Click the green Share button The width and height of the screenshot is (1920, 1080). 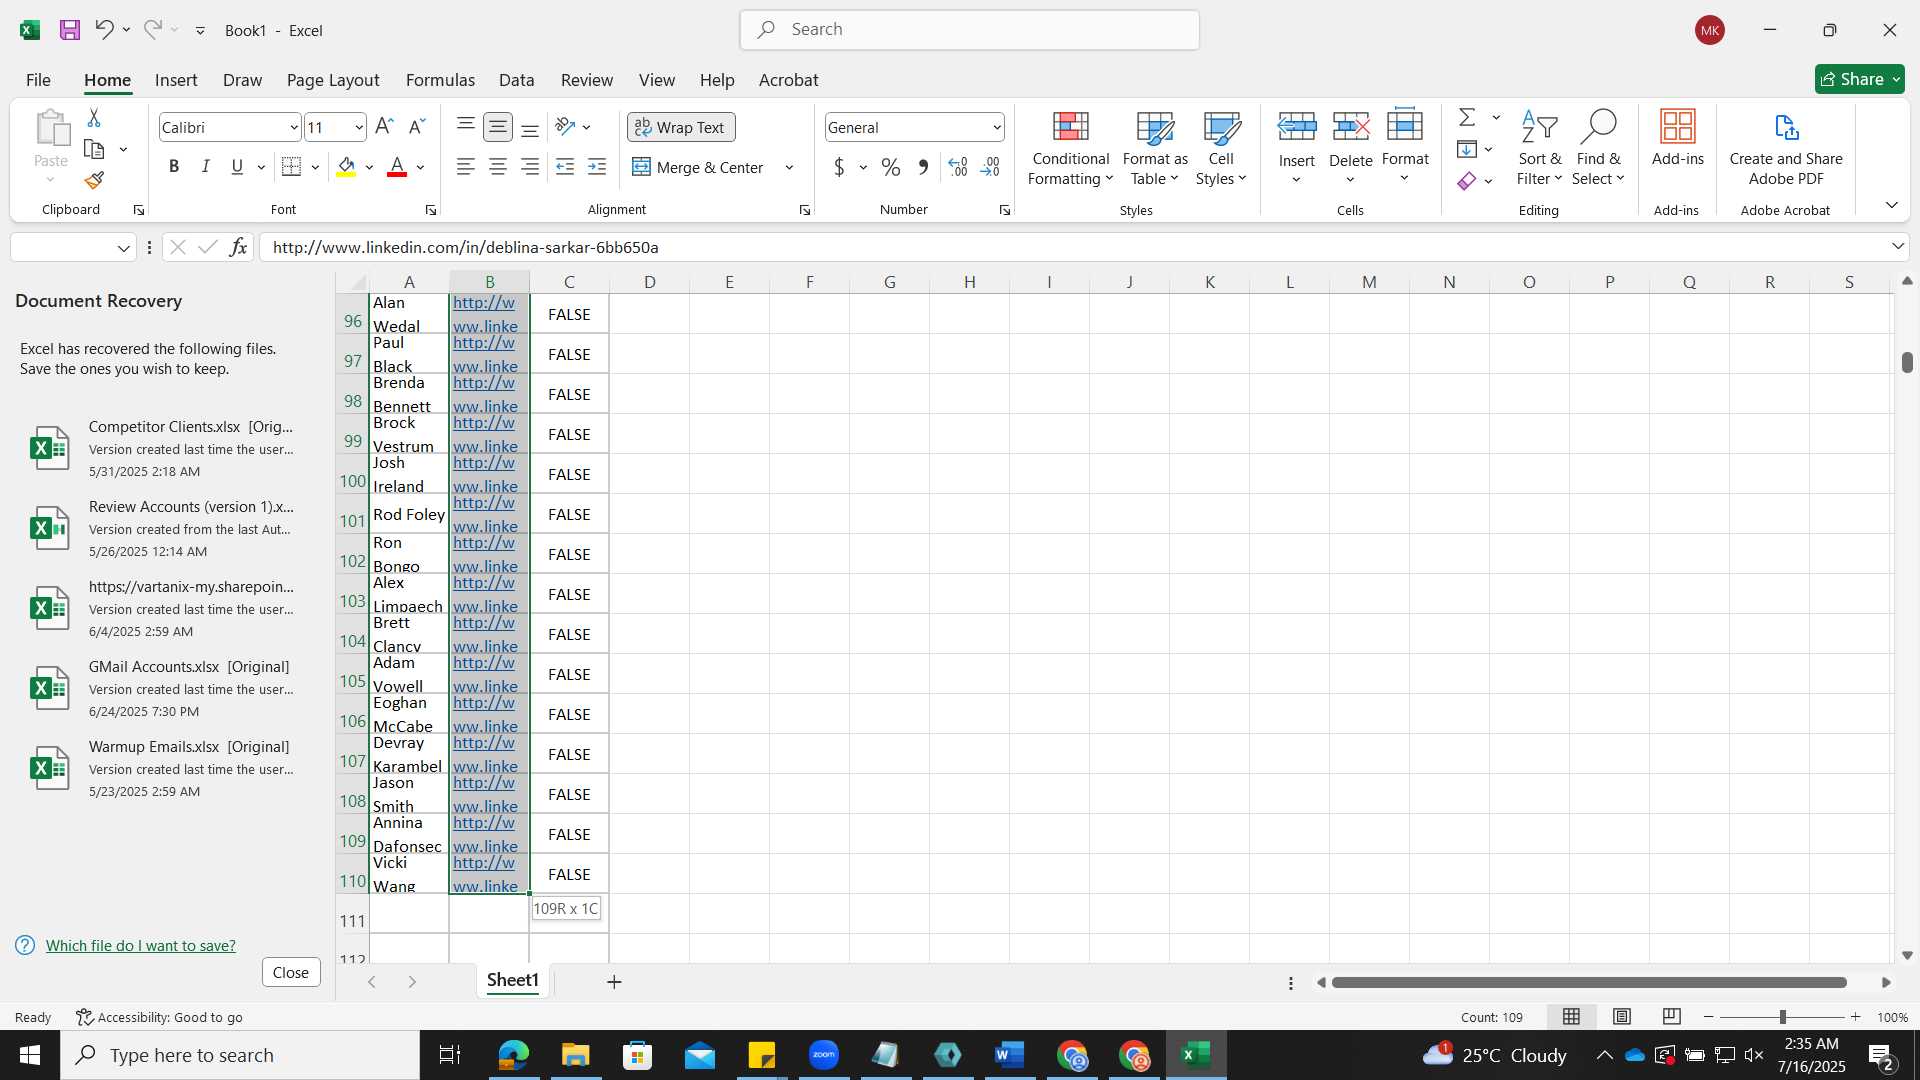pyautogui.click(x=1859, y=79)
